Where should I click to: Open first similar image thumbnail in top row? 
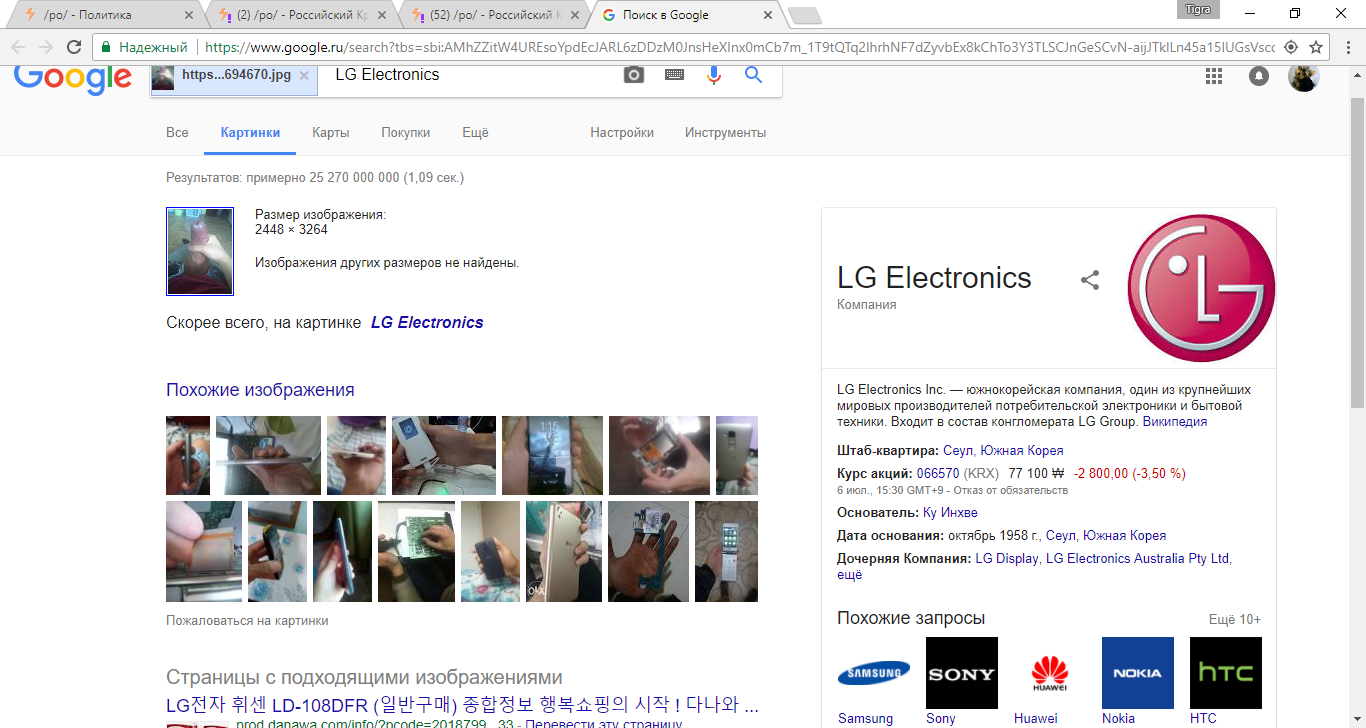188,455
